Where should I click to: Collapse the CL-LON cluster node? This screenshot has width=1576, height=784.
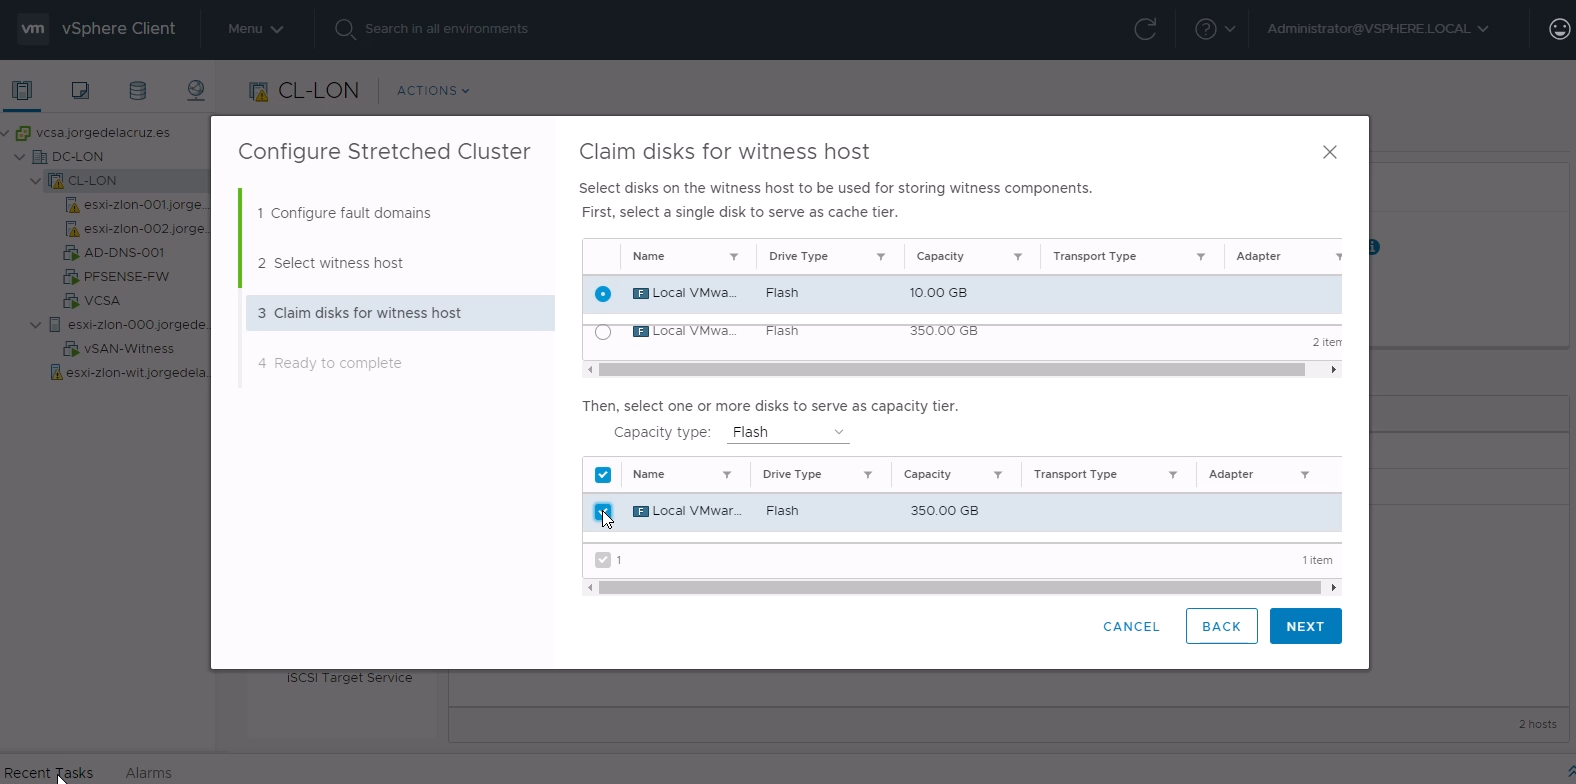(x=36, y=181)
